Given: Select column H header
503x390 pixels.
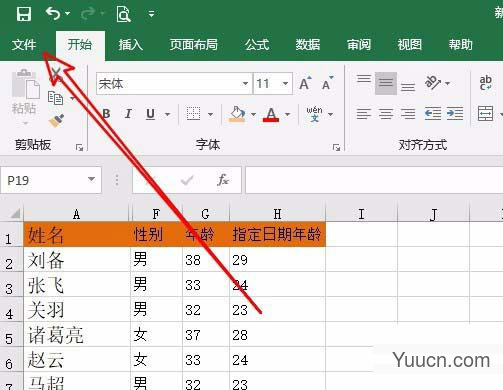Looking at the screenshot, I should pyautogui.click(x=277, y=214).
